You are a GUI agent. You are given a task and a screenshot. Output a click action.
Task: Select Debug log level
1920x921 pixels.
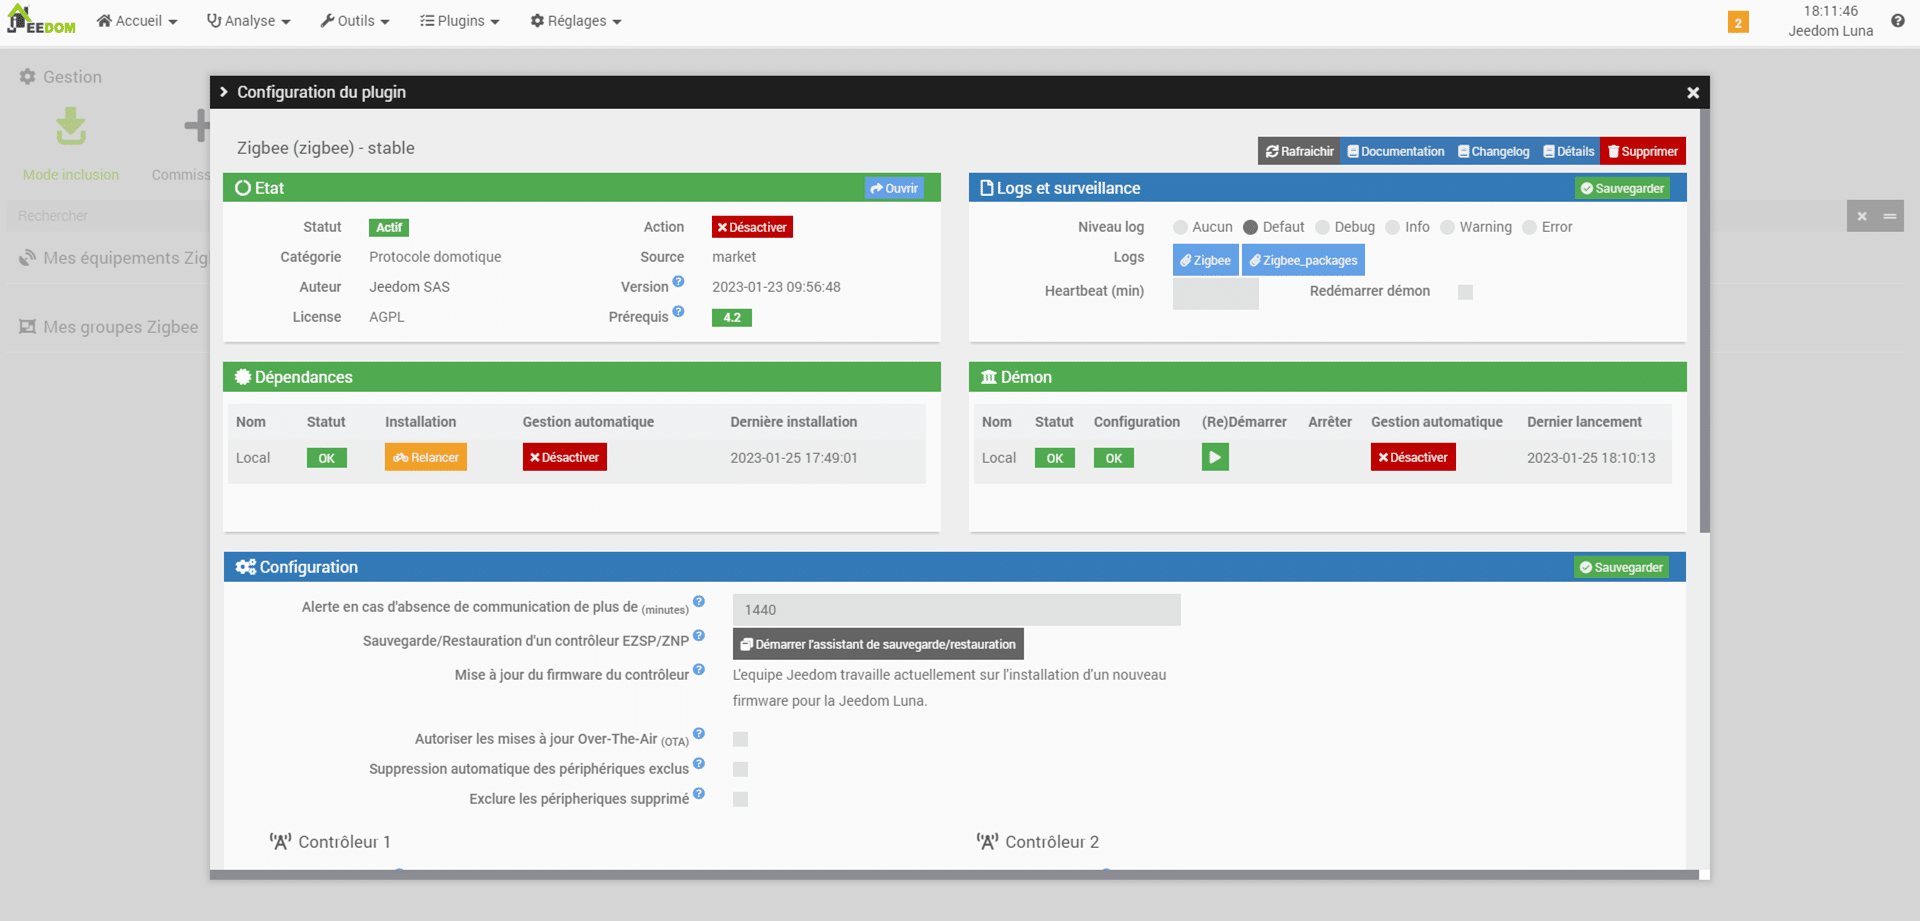point(1322,227)
